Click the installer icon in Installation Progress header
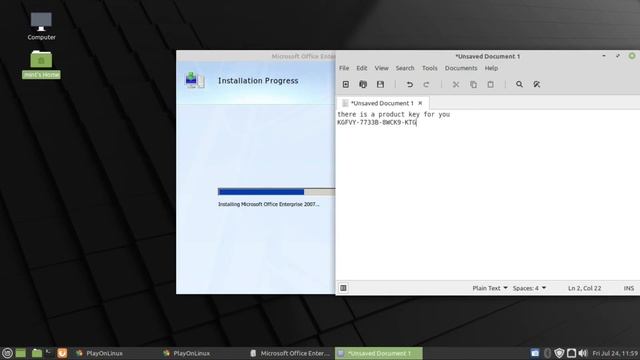Screen dimensions: 640x360 point(195,80)
